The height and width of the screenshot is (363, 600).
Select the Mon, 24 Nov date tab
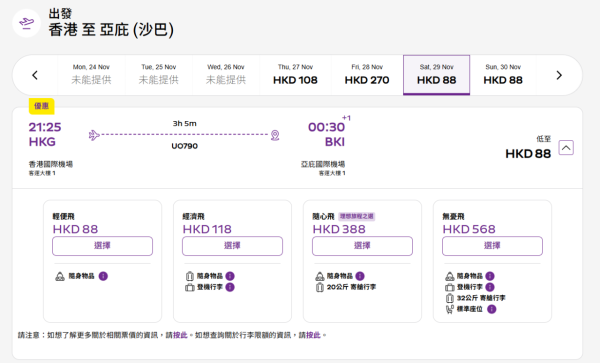click(x=91, y=75)
